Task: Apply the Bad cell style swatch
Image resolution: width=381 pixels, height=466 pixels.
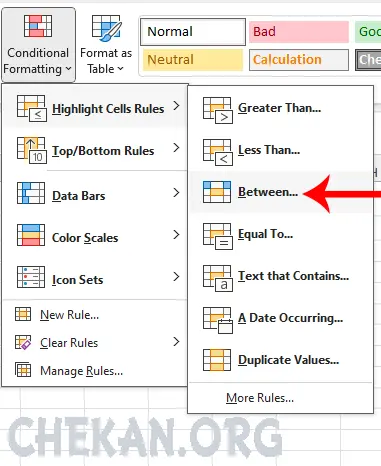Action: pyautogui.click(x=299, y=32)
